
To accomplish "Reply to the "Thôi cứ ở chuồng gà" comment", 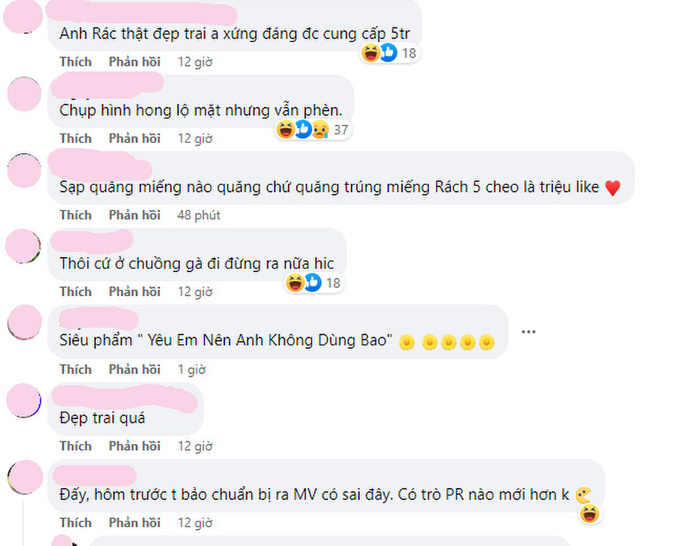I will click(x=134, y=292).
